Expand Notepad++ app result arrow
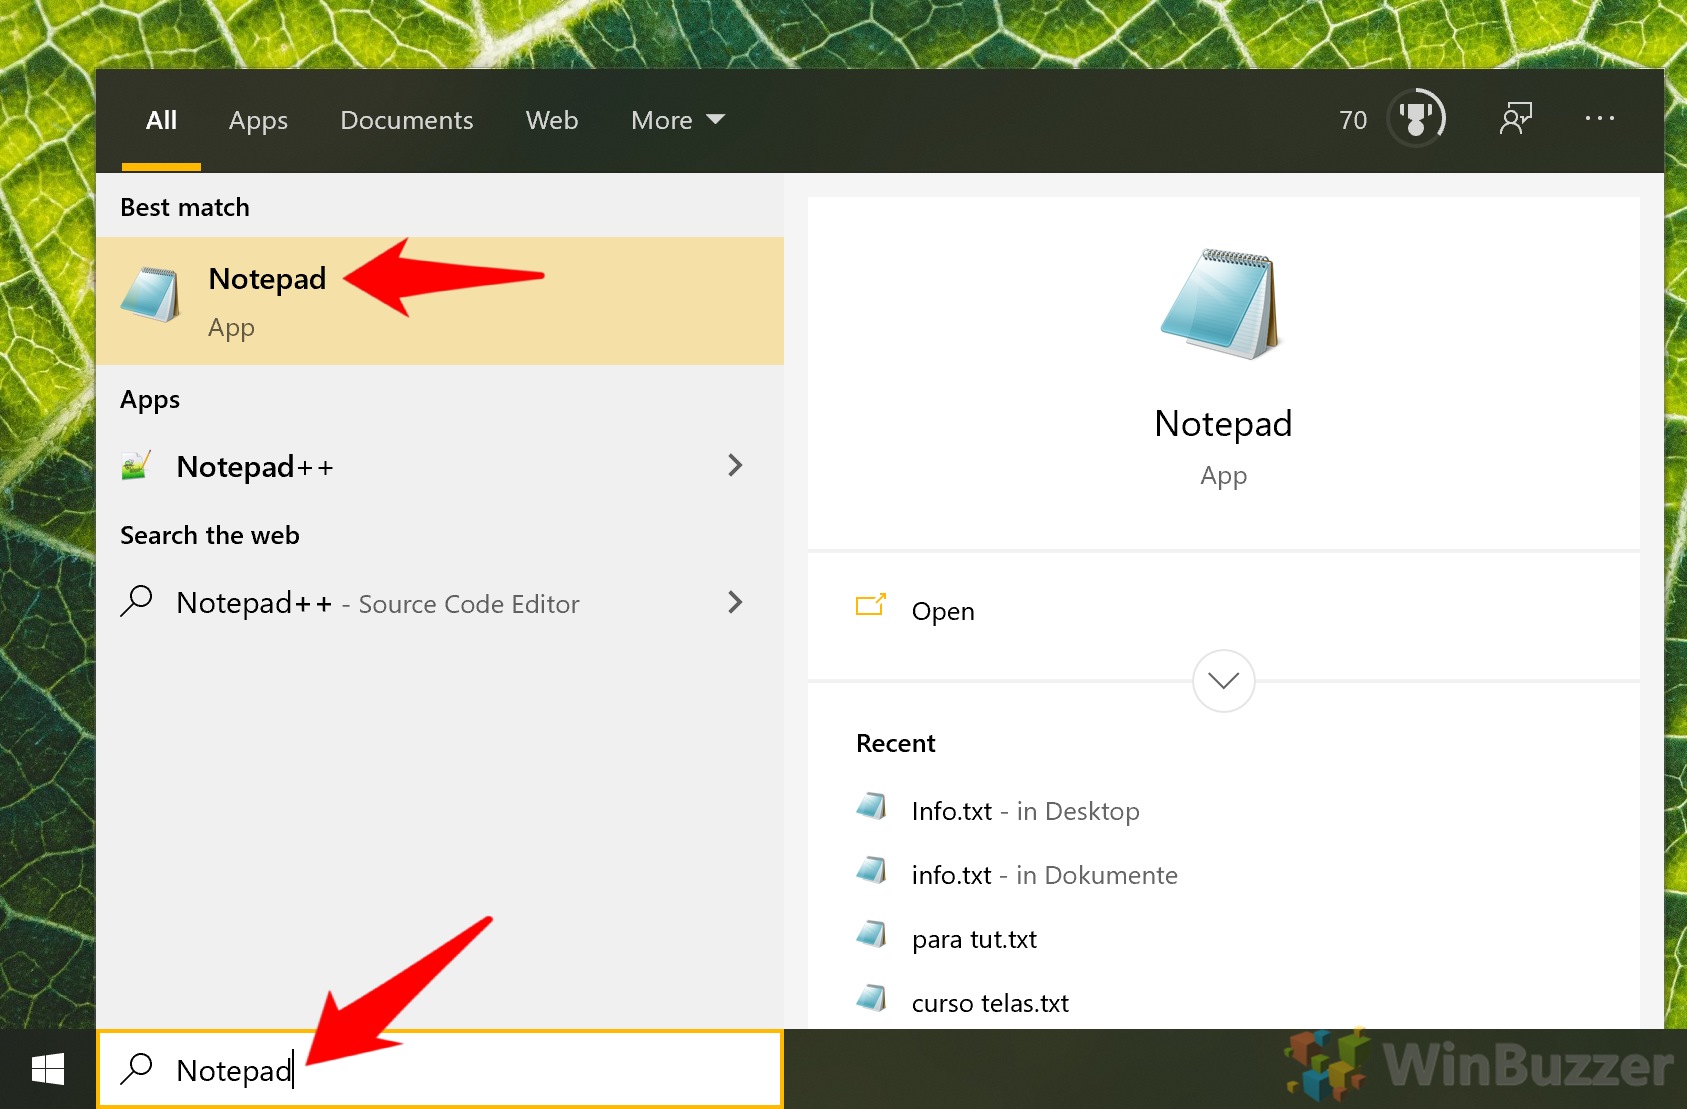1687x1109 pixels. tap(736, 465)
